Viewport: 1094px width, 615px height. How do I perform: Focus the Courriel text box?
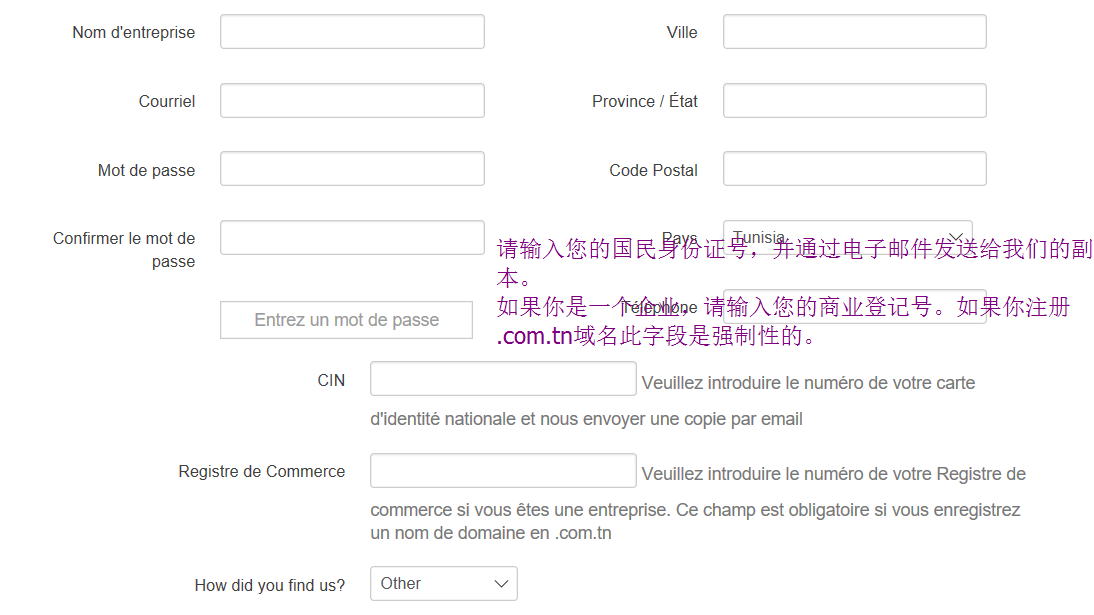(352, 101)
